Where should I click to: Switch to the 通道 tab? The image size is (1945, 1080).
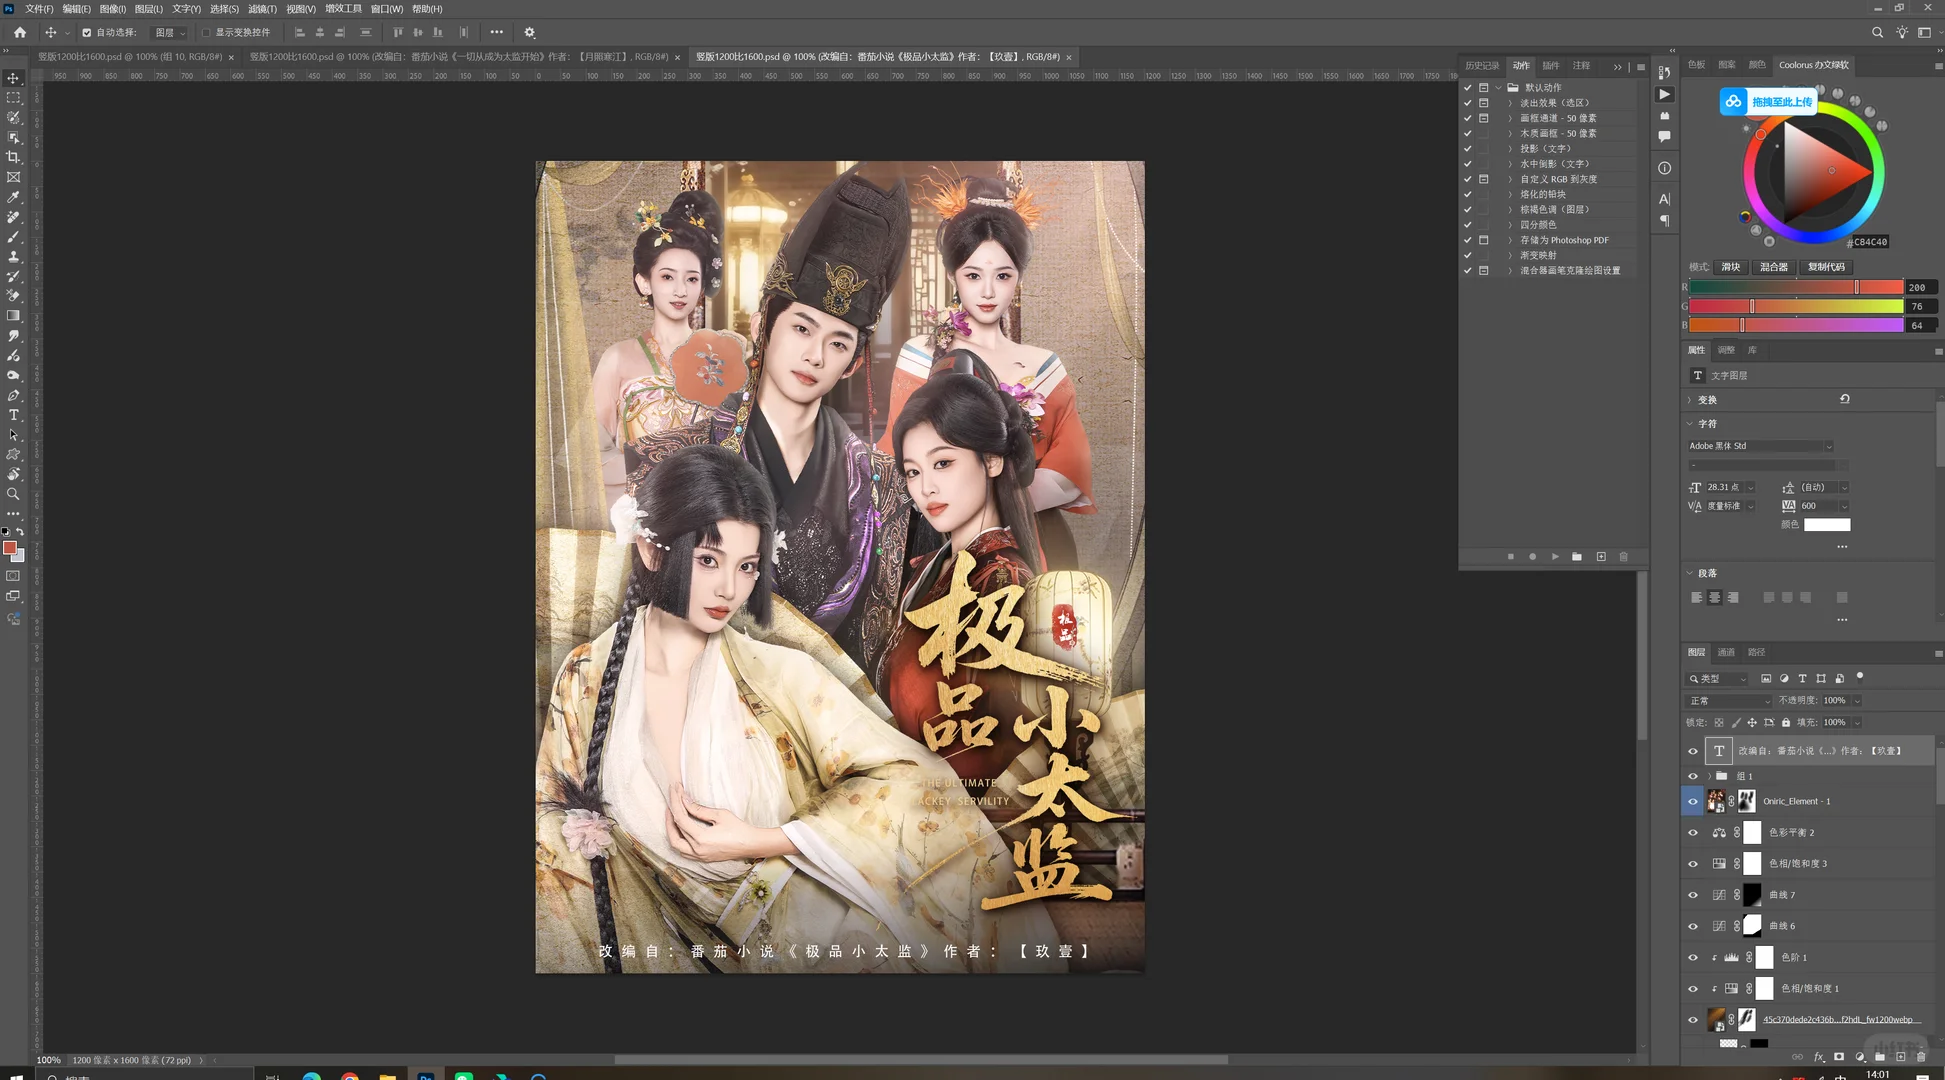click(x=1726, y=652)
